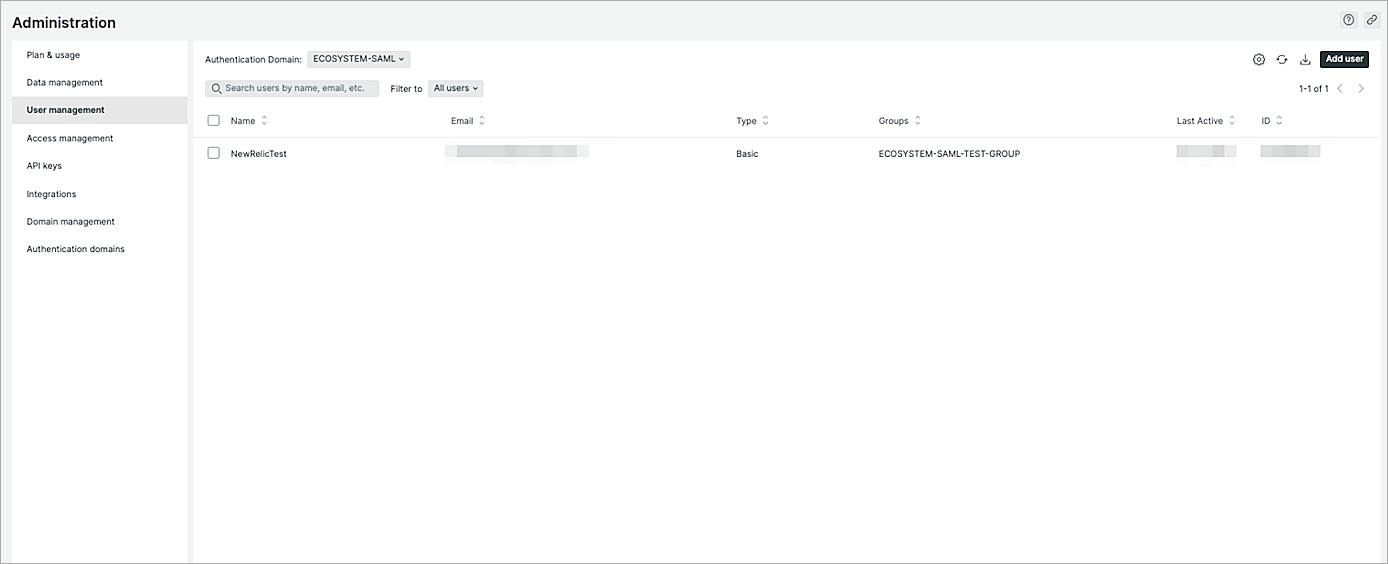Click the Administration page title
The width and height of the screenshot is (1388, 564).
click(x=64, y=23)
